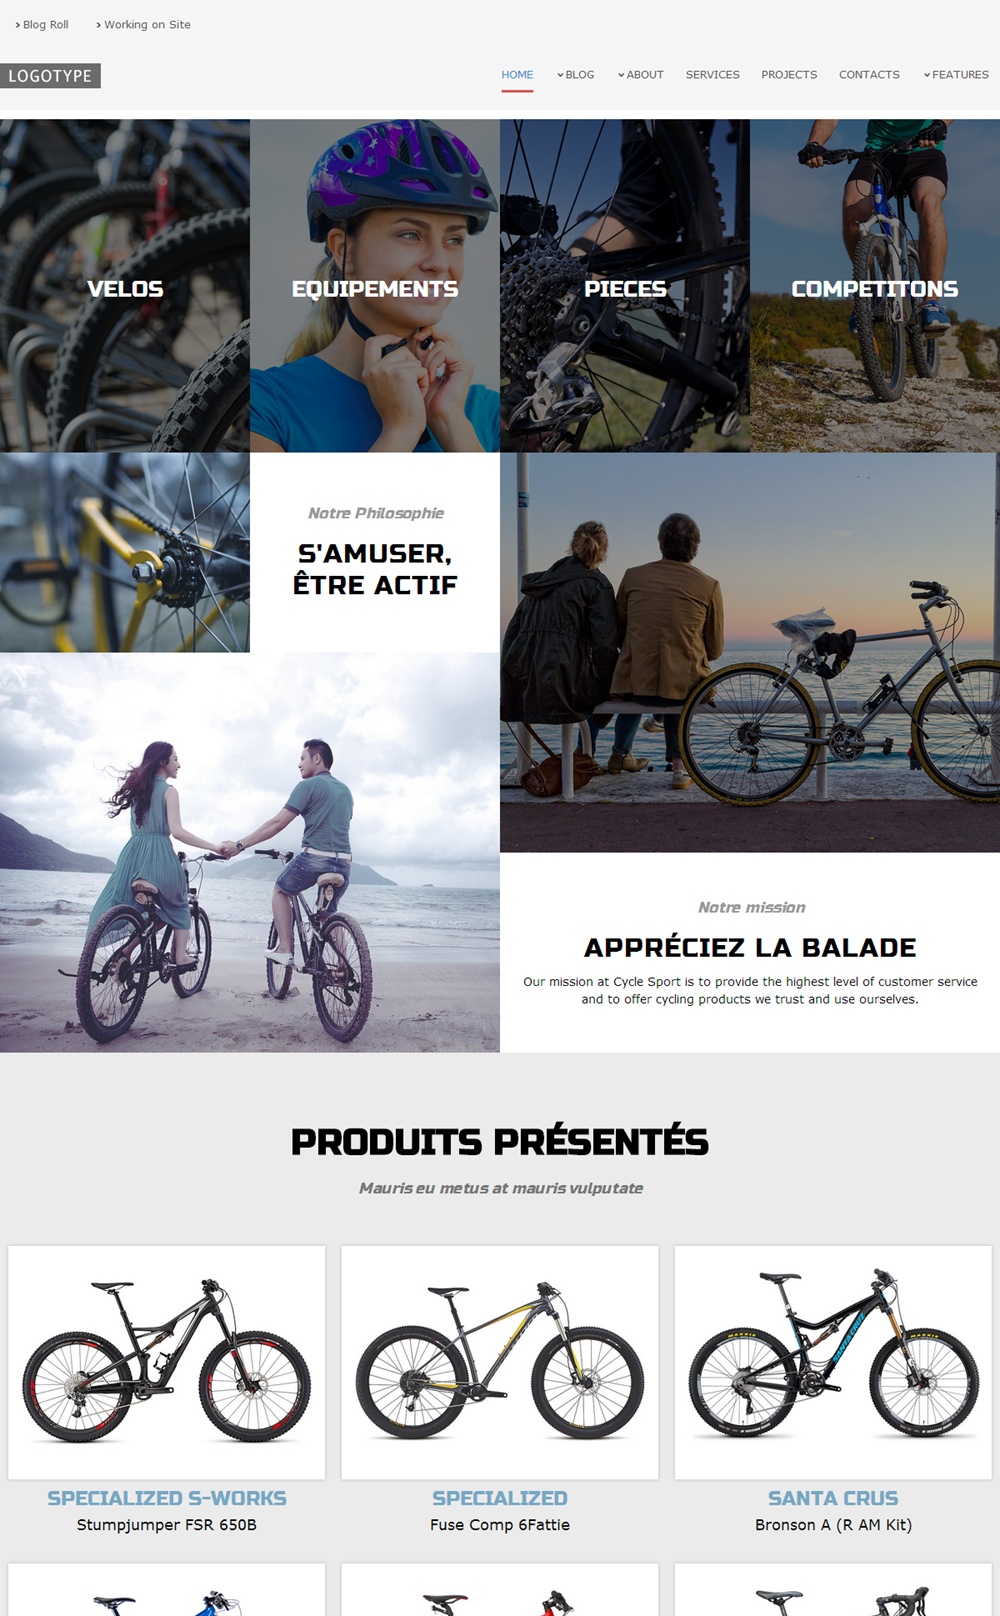
Task: Click the couple on beach bikes photo
Action: tap(250, 852)
